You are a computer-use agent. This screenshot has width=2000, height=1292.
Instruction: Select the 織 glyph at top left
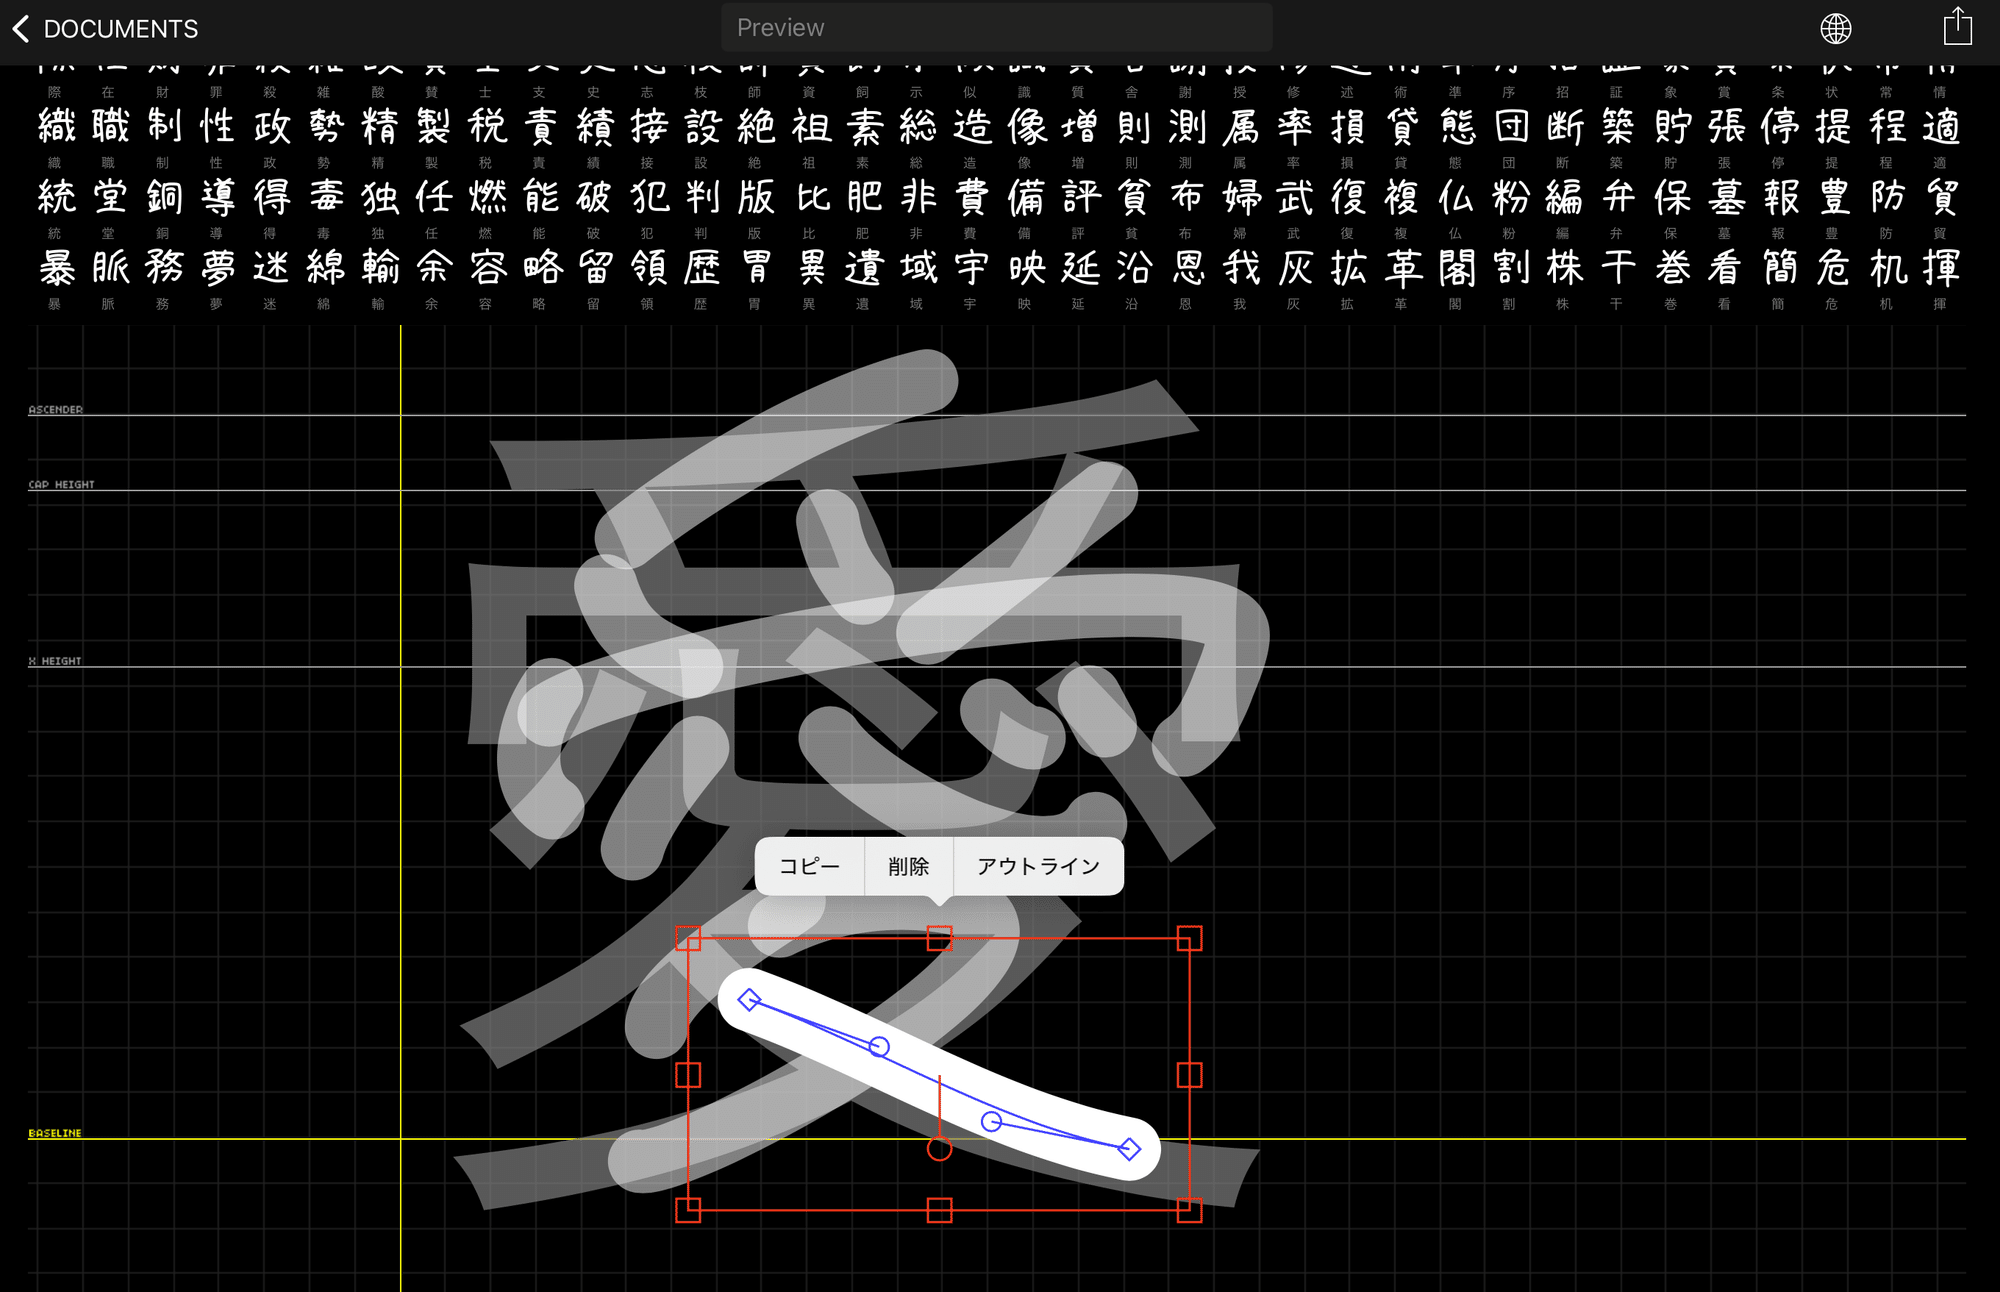point(55,126)
